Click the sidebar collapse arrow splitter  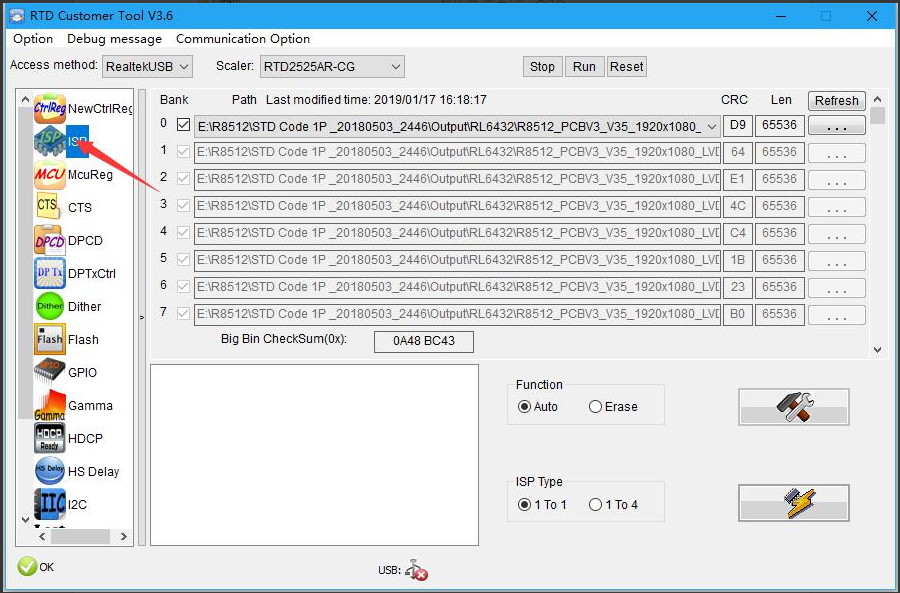(142, 317)
